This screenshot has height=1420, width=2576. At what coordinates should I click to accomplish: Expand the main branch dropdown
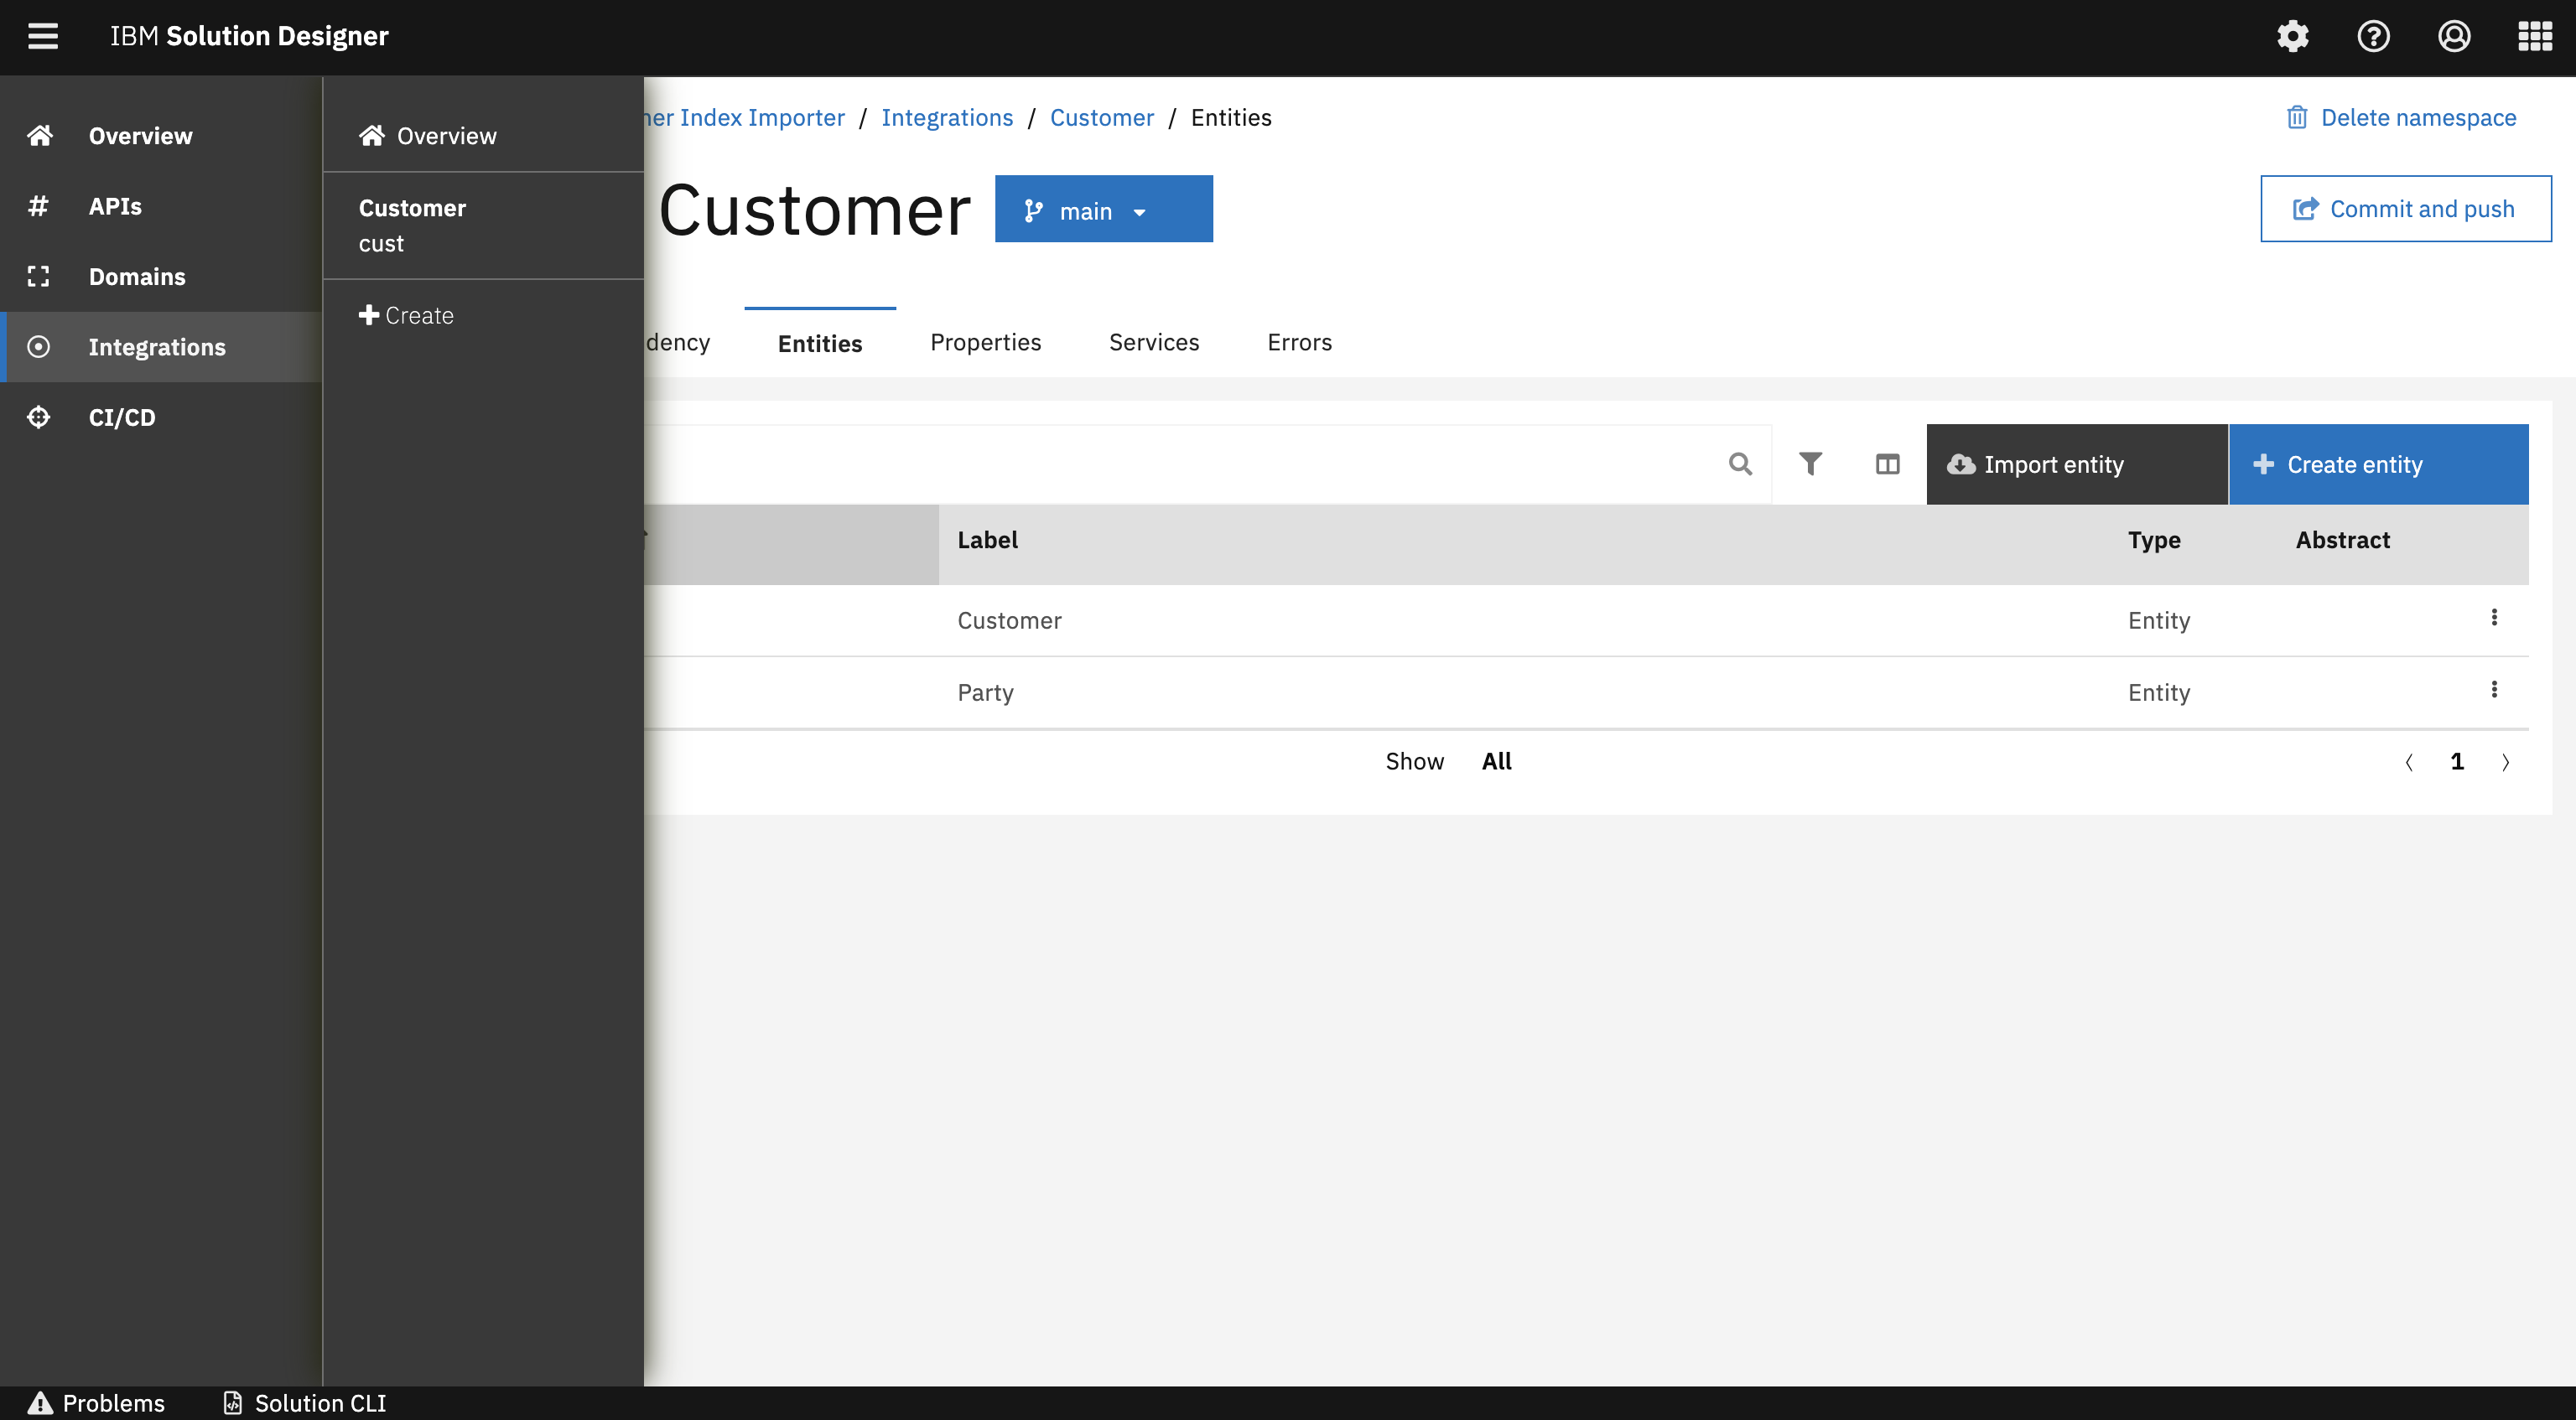(1103, 210)
